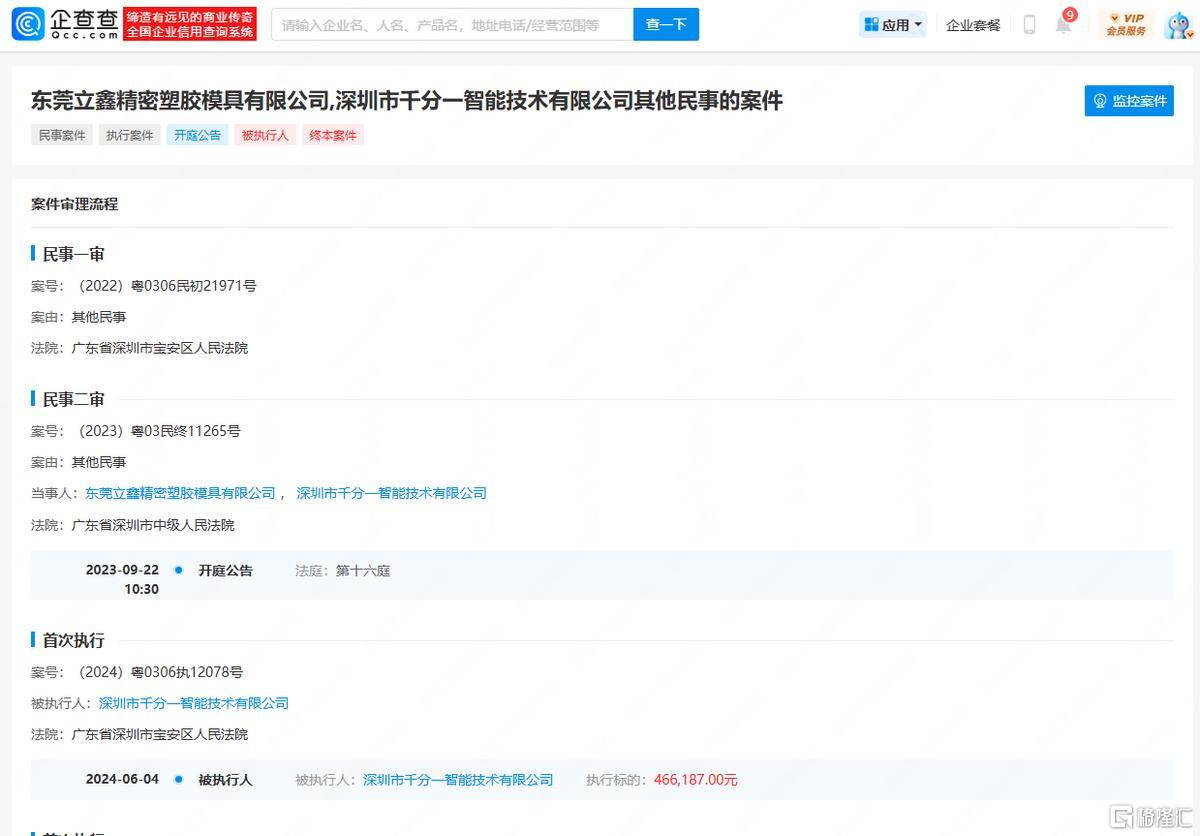The image size is (1200, 836).
Task: Select the 执行案件 tag
Action: point(130,135)
